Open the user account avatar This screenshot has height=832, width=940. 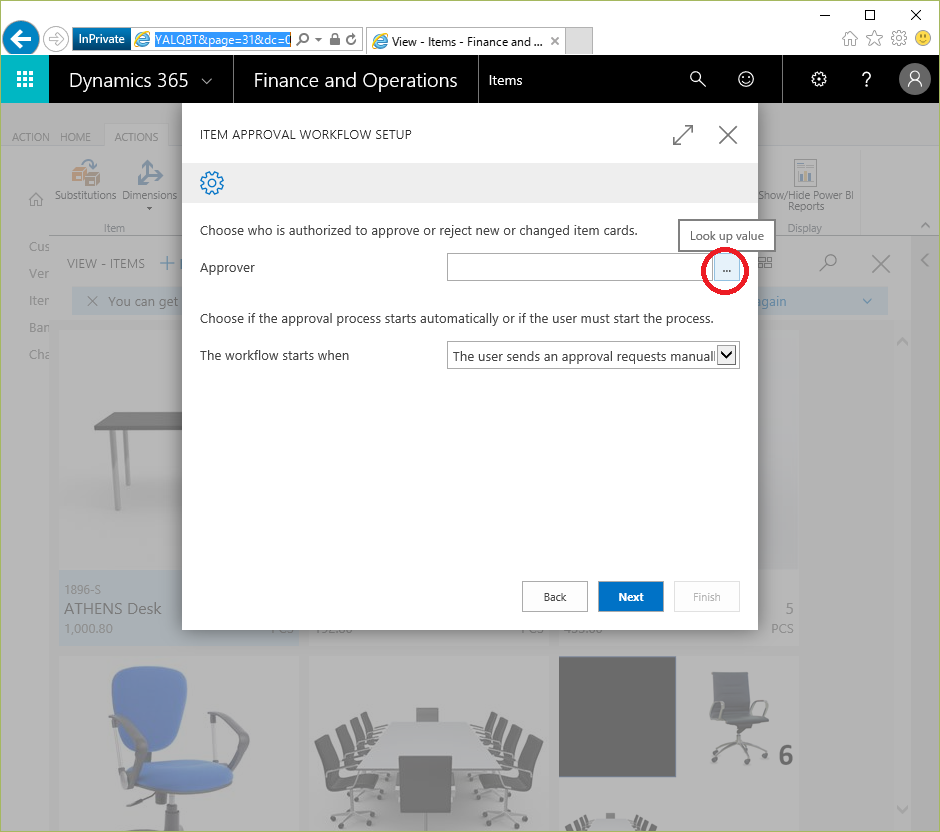pos(914,80)
